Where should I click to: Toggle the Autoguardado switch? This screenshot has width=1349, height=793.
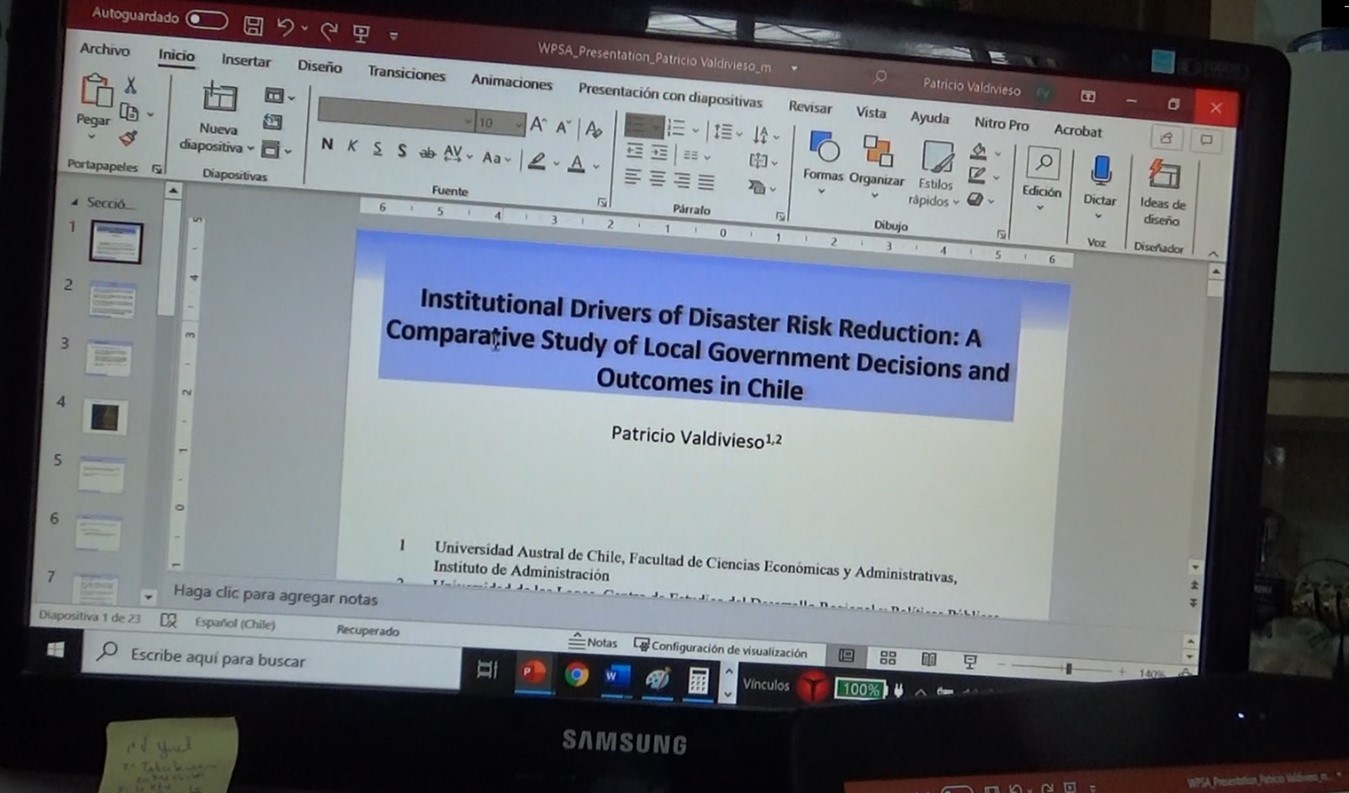(x=206, y=20)
